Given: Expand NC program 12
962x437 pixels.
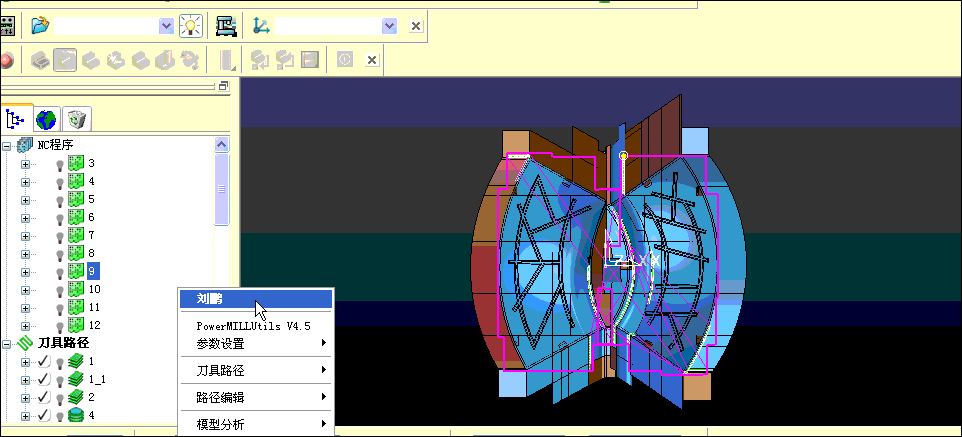Looking at the screenshot, I should pyautogui.click(x=25, y=326).
